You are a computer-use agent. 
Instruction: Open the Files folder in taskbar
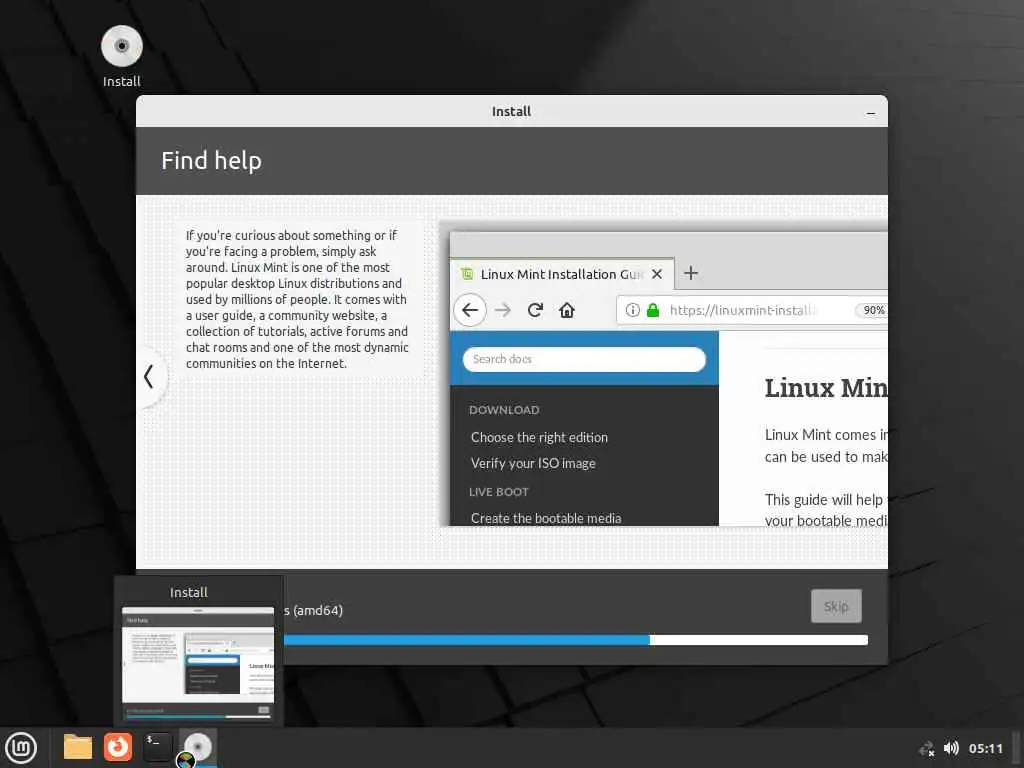tap(78, 747)
